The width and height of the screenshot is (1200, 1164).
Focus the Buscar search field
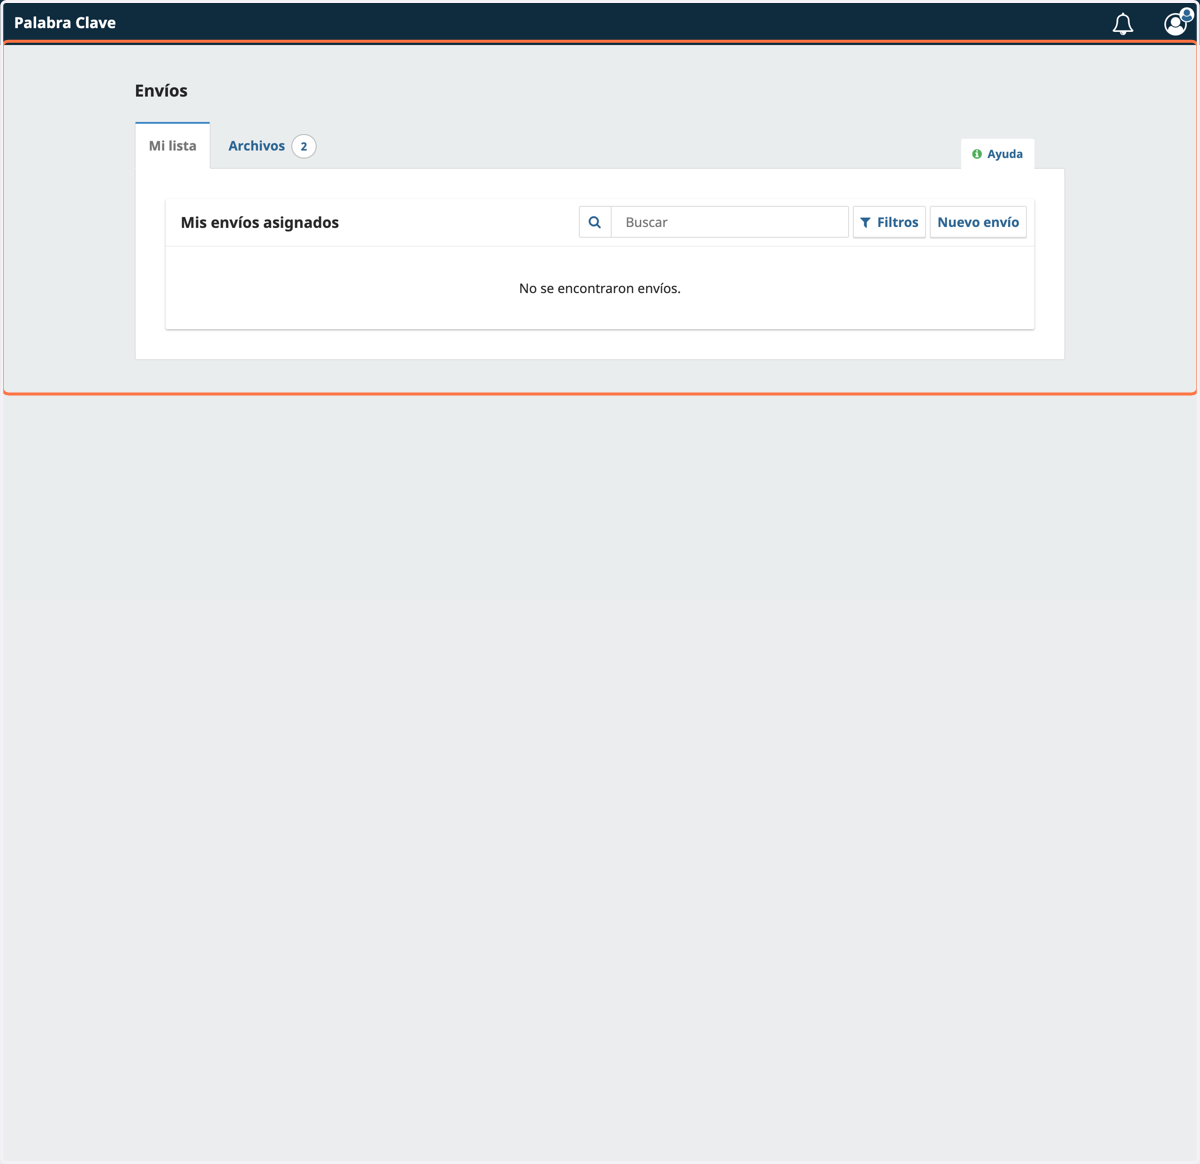[730, 222]
